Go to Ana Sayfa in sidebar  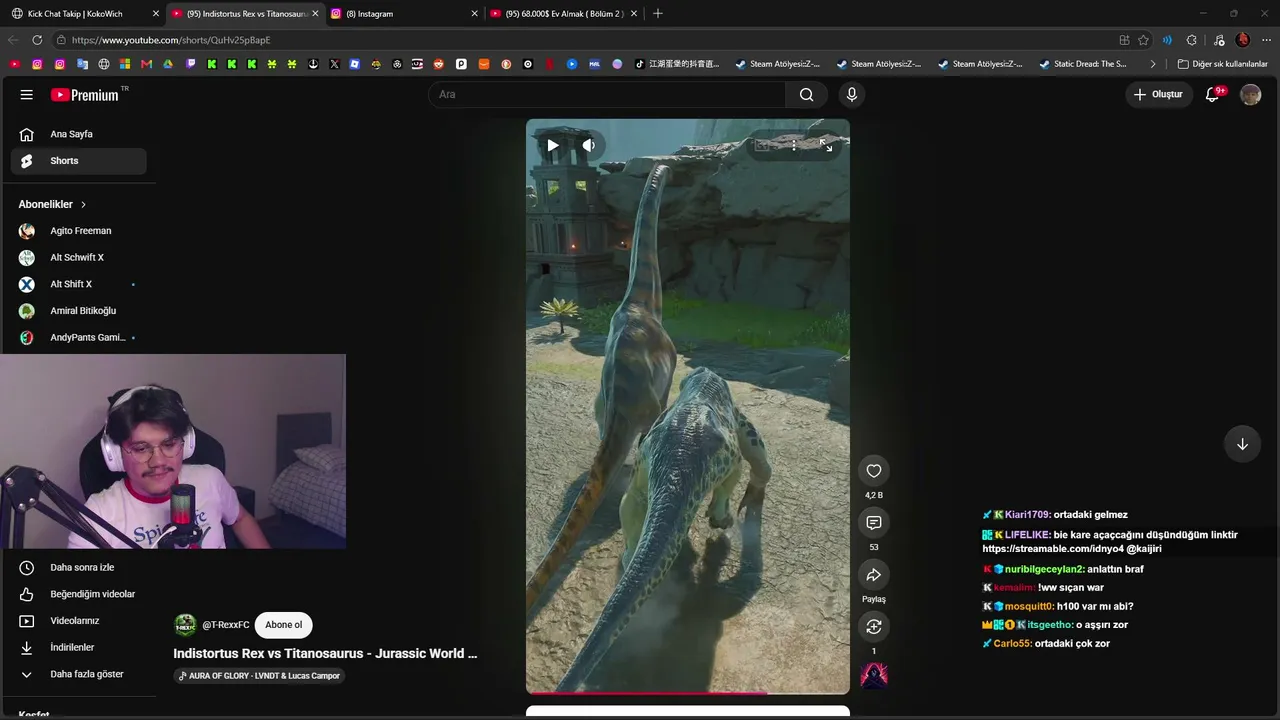78,134
